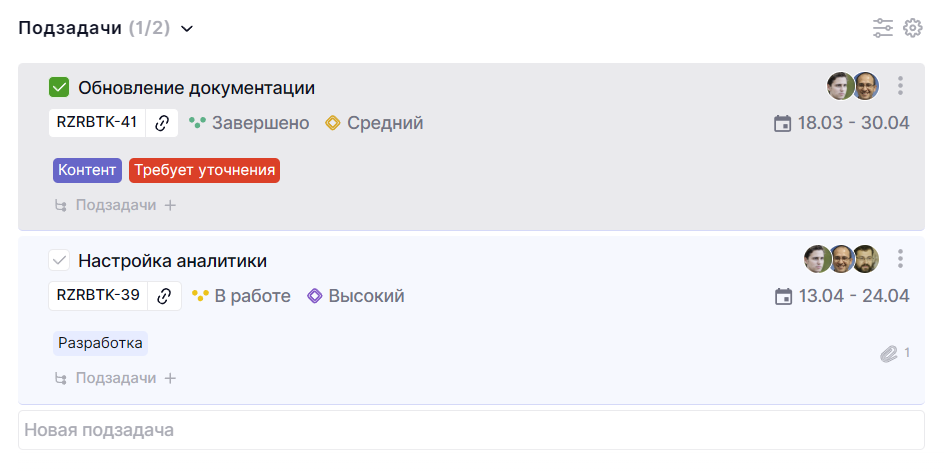Open three-dot menu for Настройка аналитики
The height and width of the screenshot is (472, 944).
900,259
